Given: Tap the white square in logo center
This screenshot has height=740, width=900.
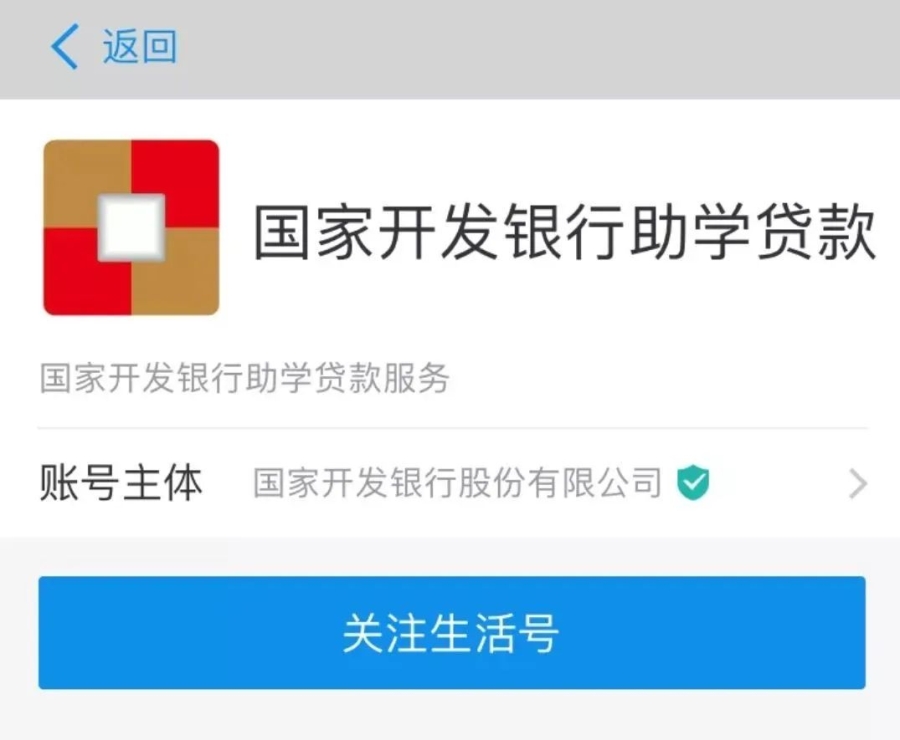Looking at the screenshot, I should click(x=131, y=227).
